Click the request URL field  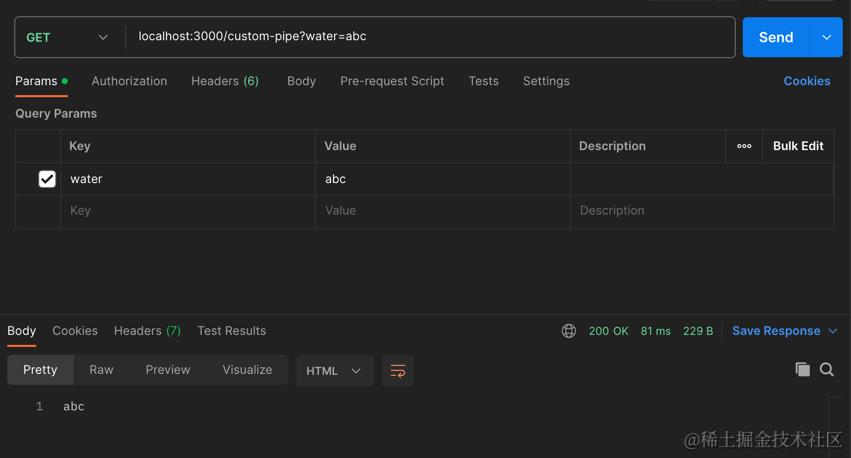point(430,37)
